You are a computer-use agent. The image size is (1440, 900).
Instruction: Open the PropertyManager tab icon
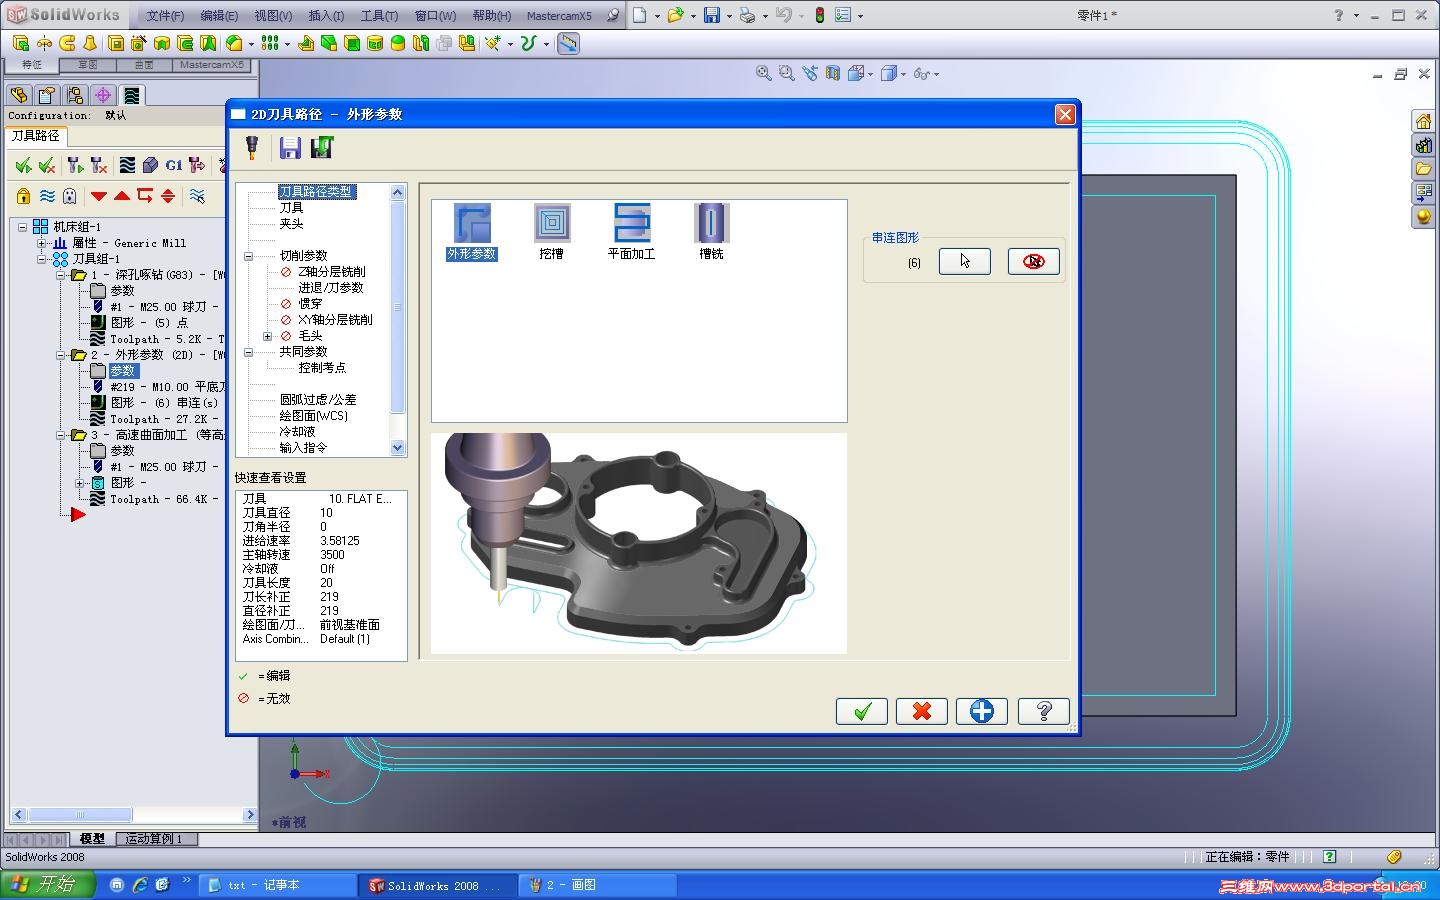(46, 95)
